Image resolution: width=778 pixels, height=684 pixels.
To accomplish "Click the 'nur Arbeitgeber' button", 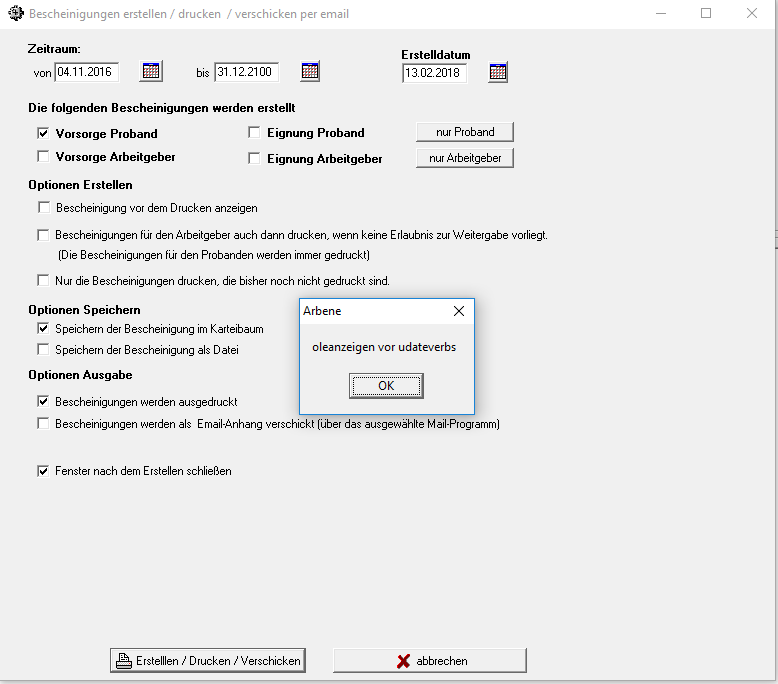I will [x=465, y=158].
